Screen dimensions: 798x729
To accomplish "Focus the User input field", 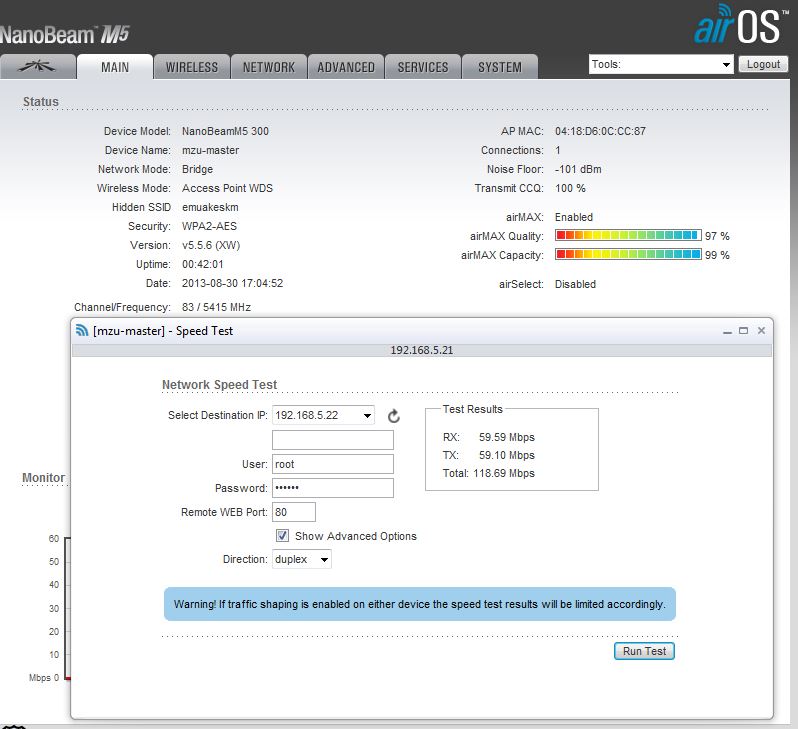I will (x=332, y=464).
